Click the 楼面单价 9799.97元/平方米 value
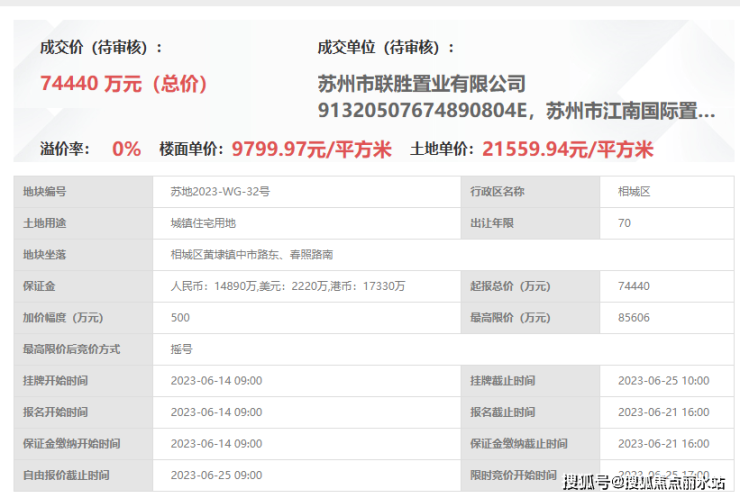 (x=311, y=149)
